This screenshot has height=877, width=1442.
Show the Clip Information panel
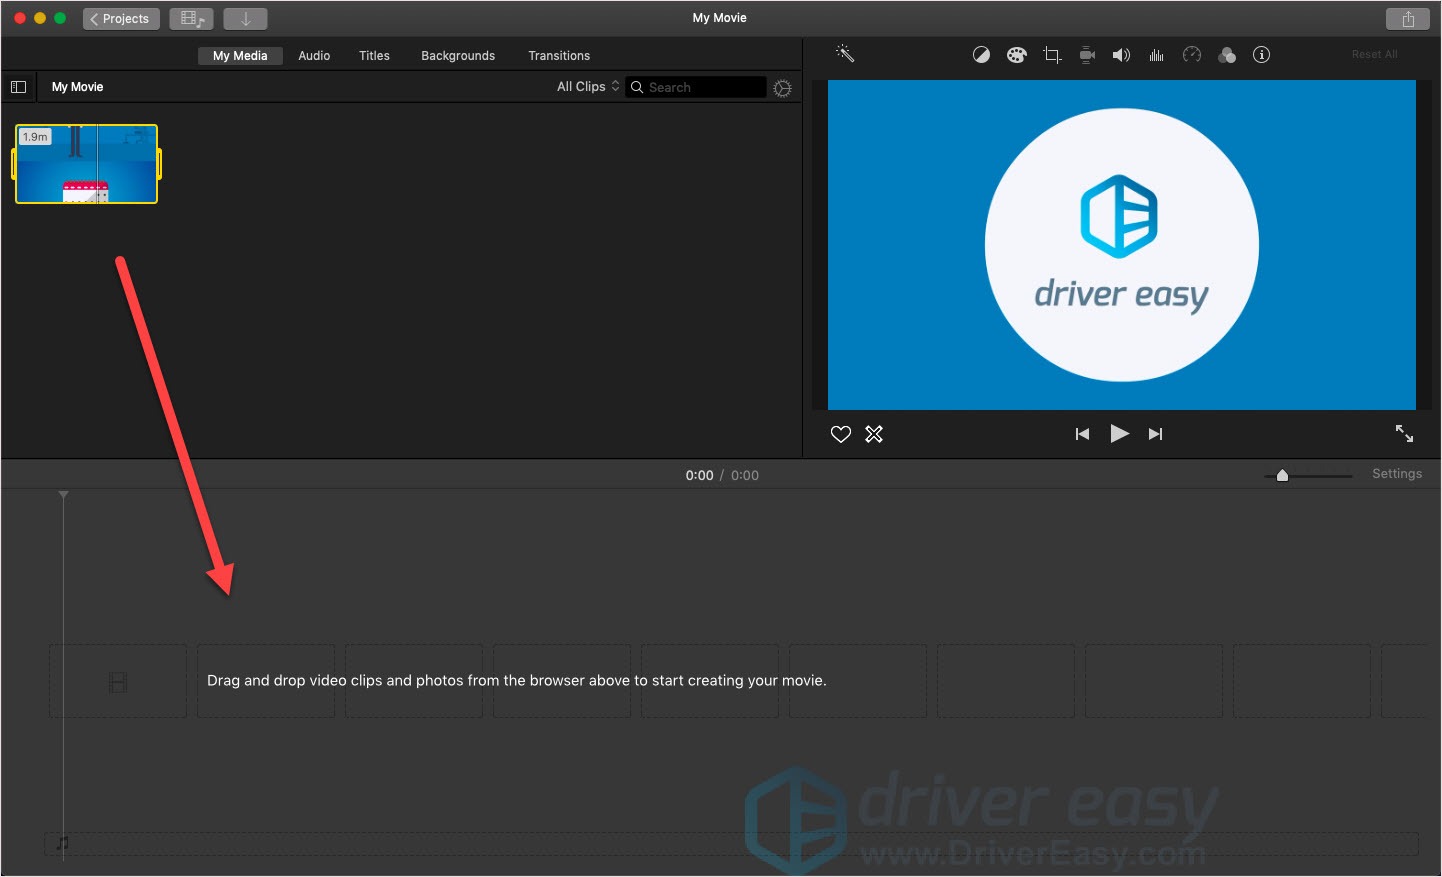1261,55
